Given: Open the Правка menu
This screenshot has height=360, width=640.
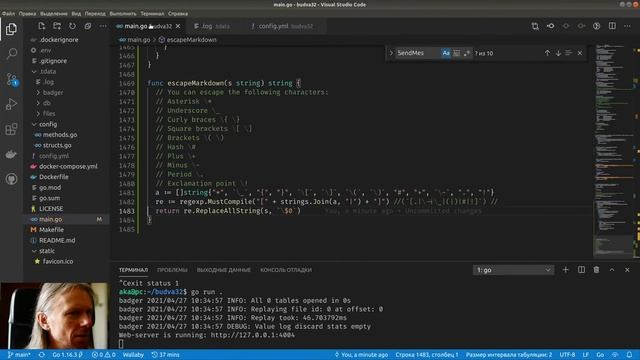Looking at the screenshot, I should click(x=27, y=13).
